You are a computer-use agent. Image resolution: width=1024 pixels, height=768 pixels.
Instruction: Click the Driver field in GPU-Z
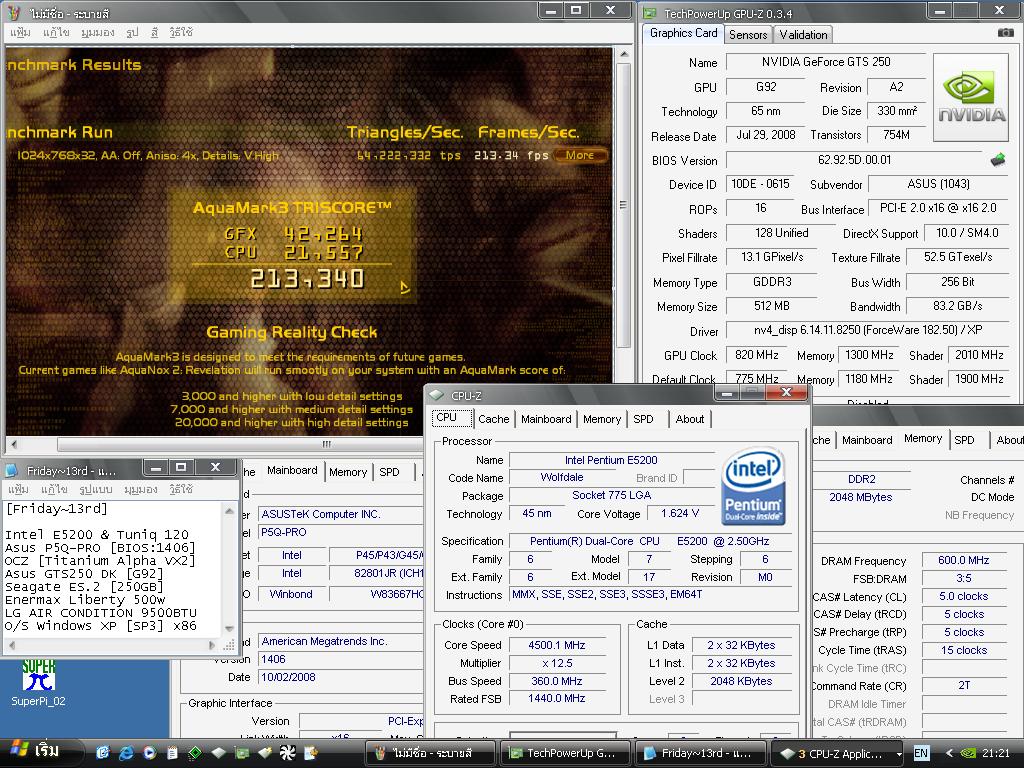(867, 330)
